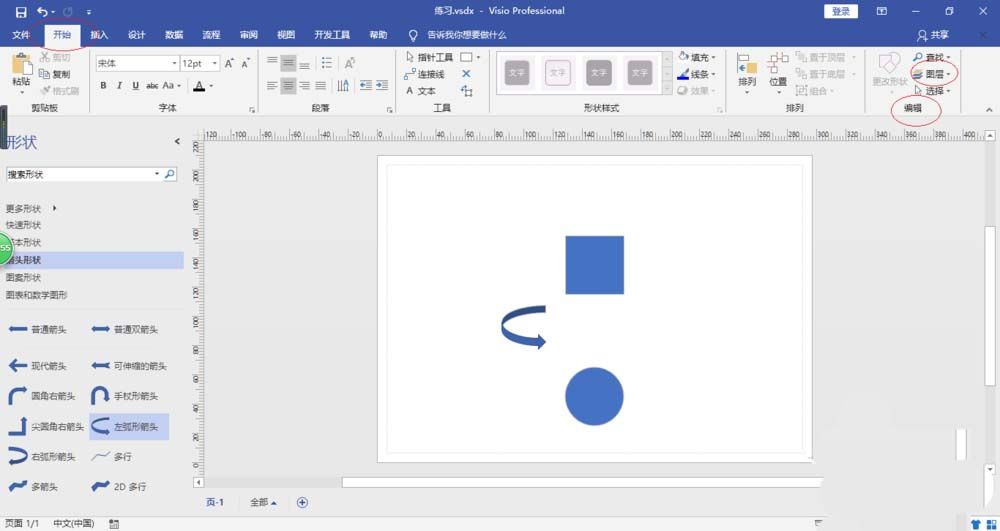The width and height of the screenshot is (1000, 531).
Task: Switch to the Review (审阅) tab
Action: coord(249,35)
